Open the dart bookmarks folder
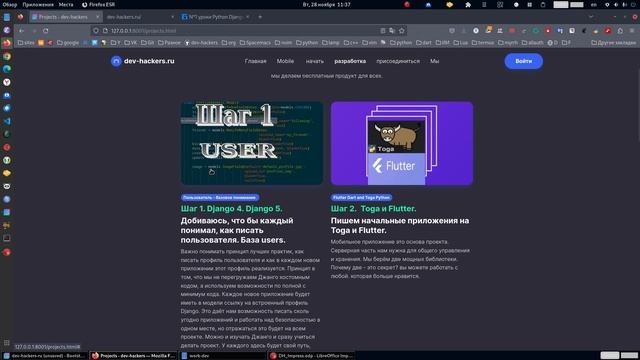 424,42
